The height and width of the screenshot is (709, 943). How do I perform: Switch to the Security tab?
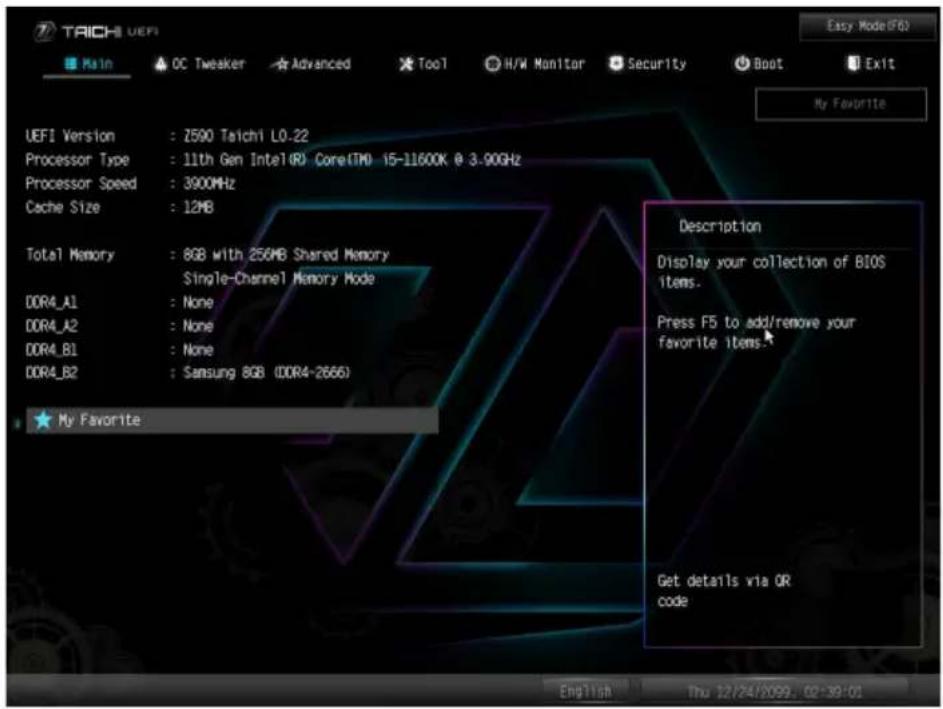click(648, 64)
